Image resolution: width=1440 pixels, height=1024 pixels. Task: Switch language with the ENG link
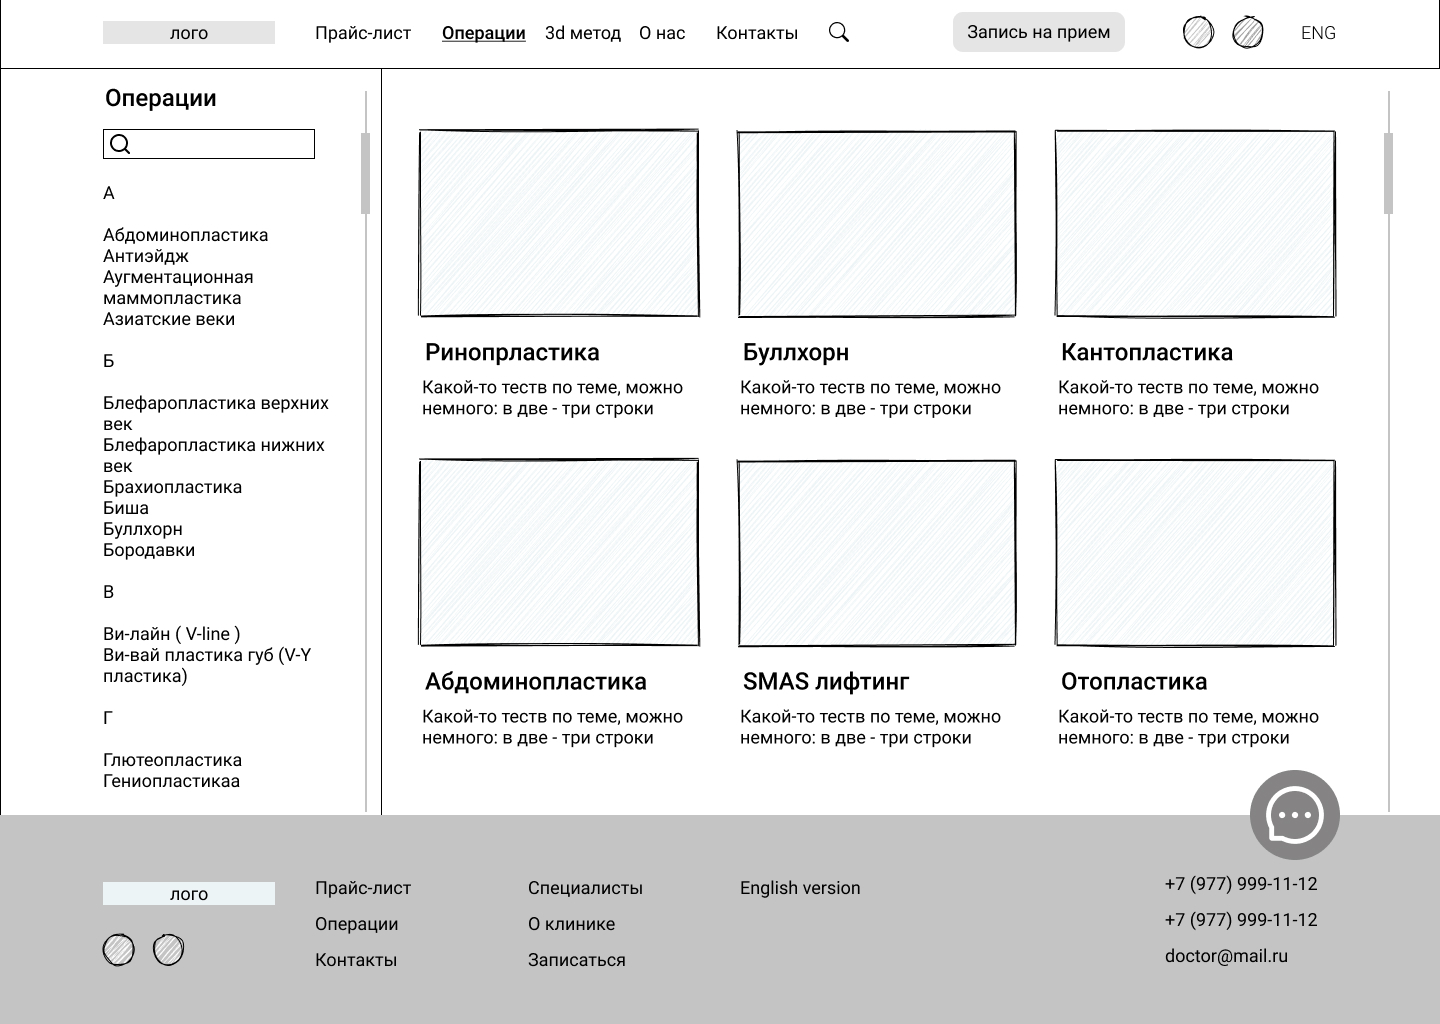(x=1318, y=33)
